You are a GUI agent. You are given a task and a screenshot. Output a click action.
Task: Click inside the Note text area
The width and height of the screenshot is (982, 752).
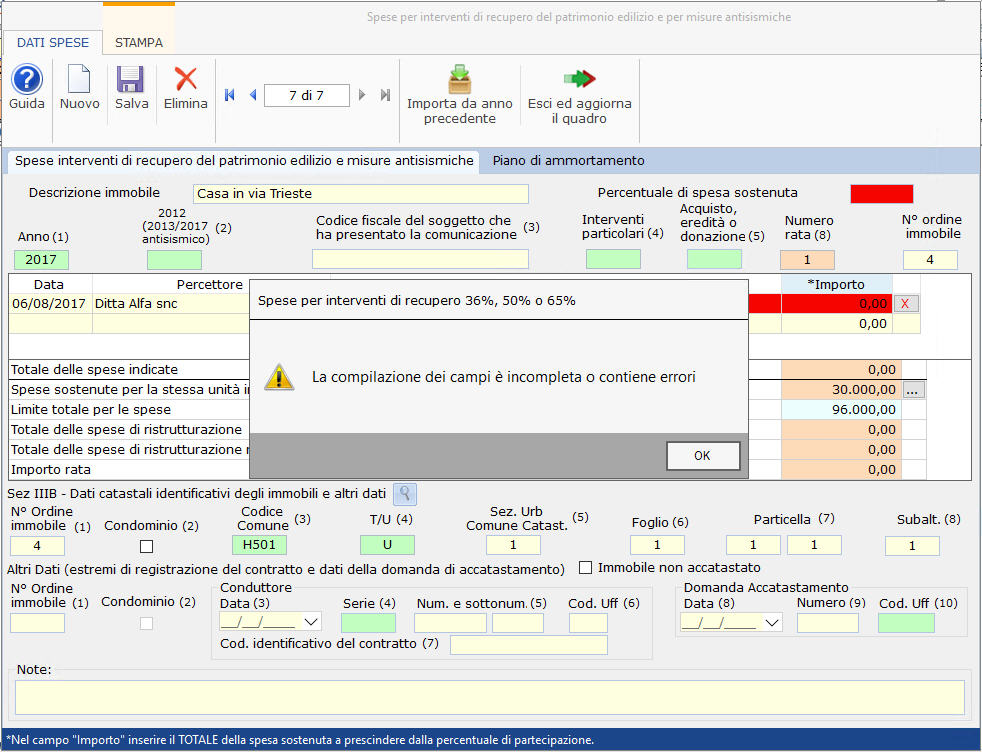click(x=490, y=698)
